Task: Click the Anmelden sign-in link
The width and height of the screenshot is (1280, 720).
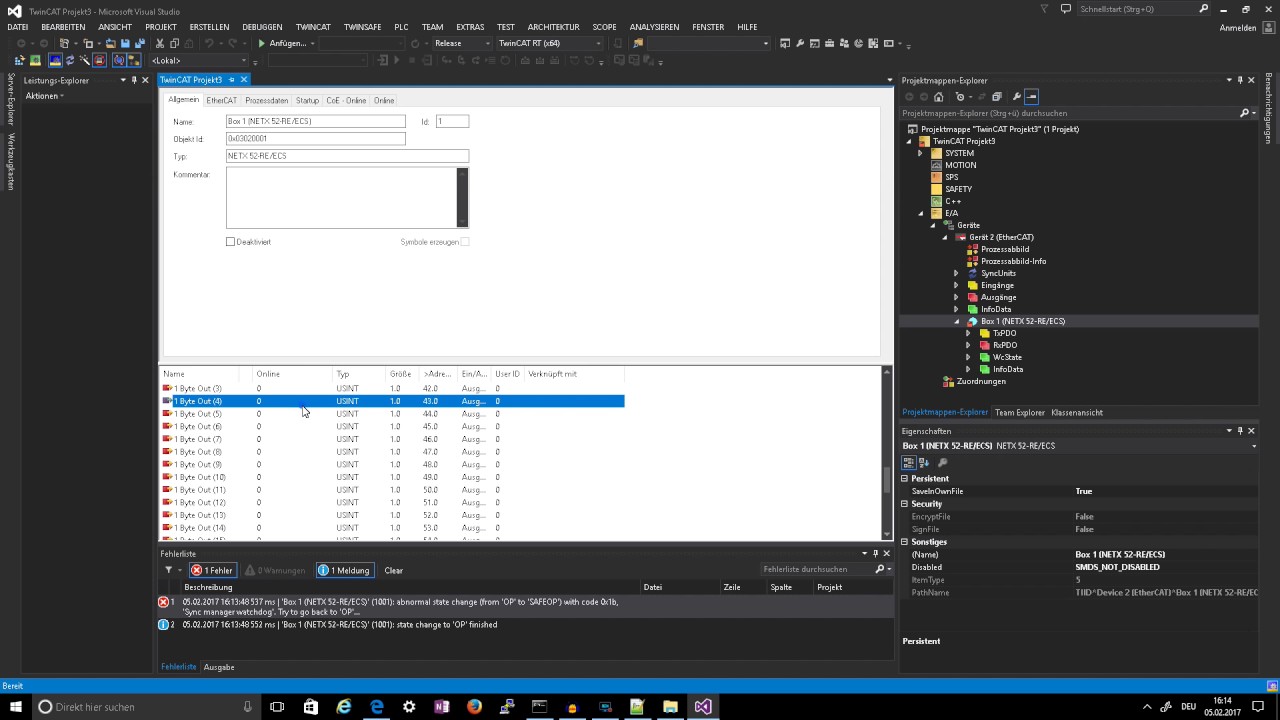Action: point(1238,28)
